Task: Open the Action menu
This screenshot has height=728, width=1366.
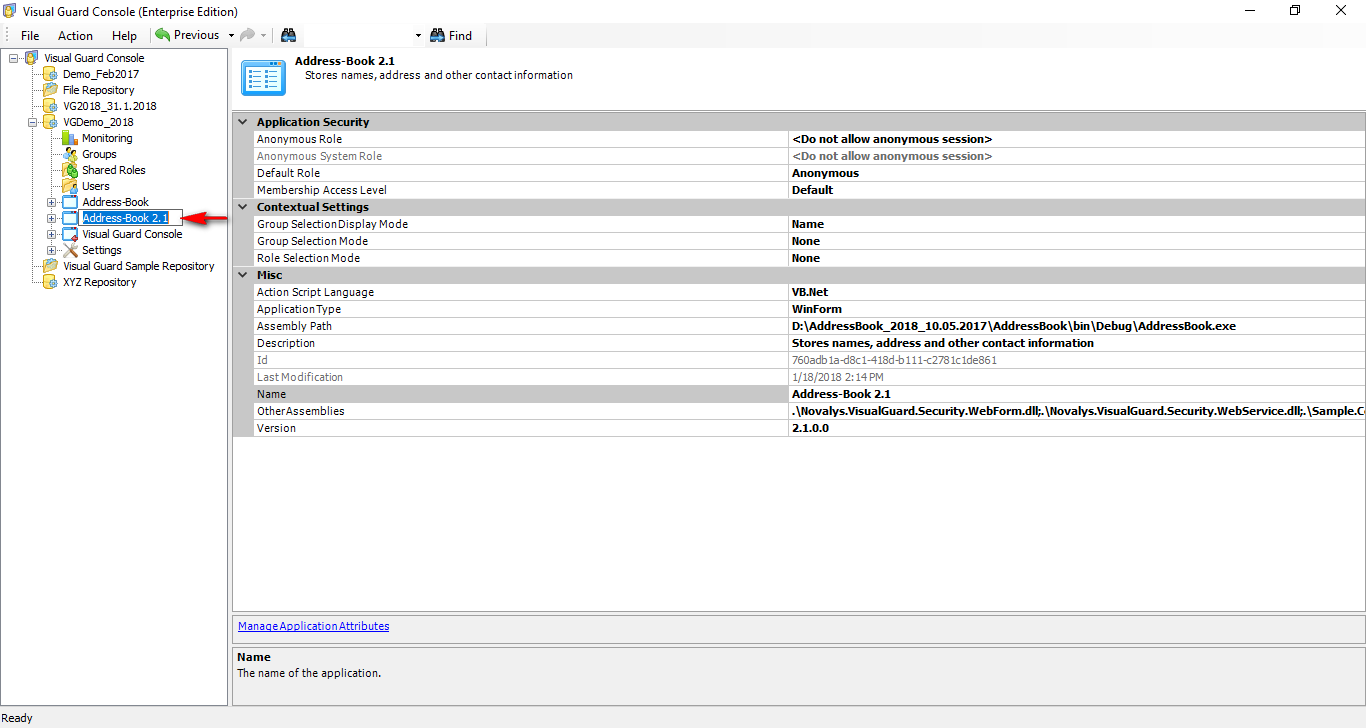Action: (x=75, y=35)
